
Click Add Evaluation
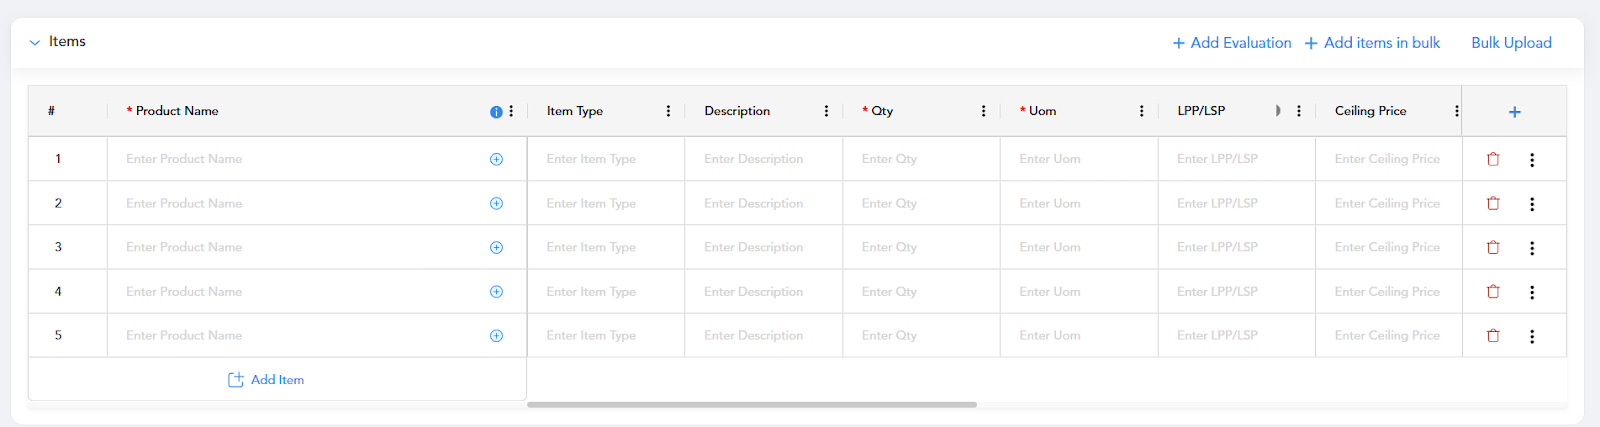[1232, 43]
